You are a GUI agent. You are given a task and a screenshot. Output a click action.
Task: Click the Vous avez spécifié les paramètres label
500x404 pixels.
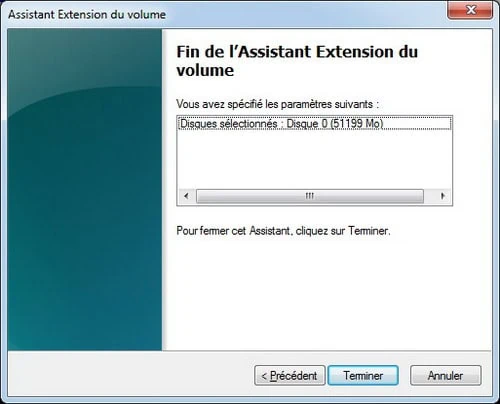[277, 104]
